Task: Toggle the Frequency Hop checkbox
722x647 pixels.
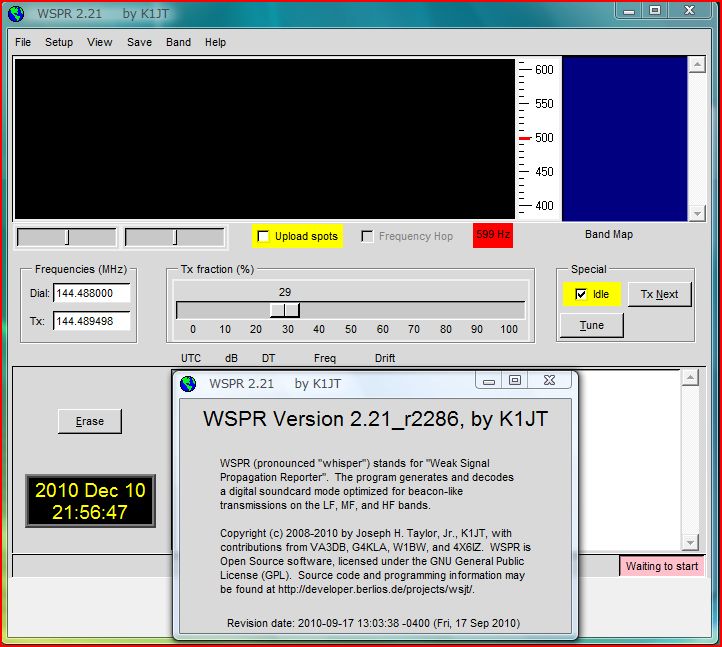Action: coord(368,237)
